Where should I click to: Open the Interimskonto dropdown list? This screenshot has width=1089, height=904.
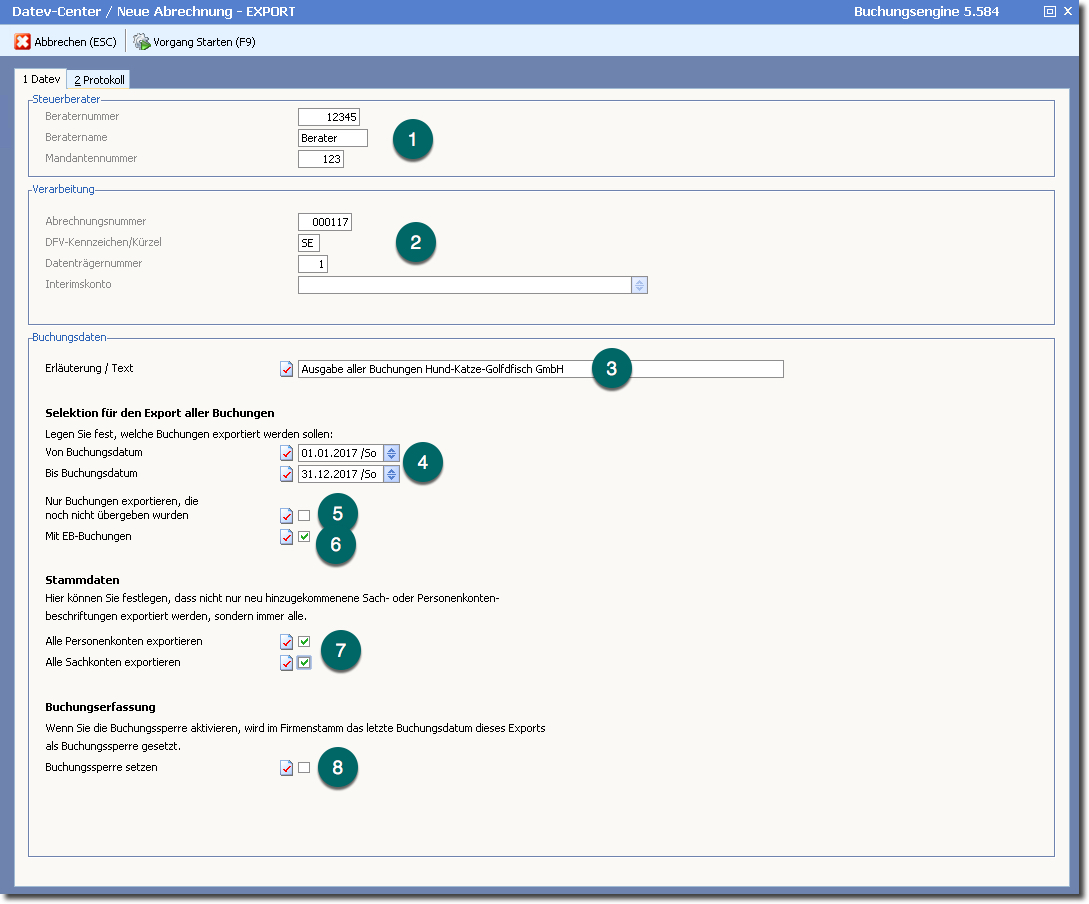639,285
